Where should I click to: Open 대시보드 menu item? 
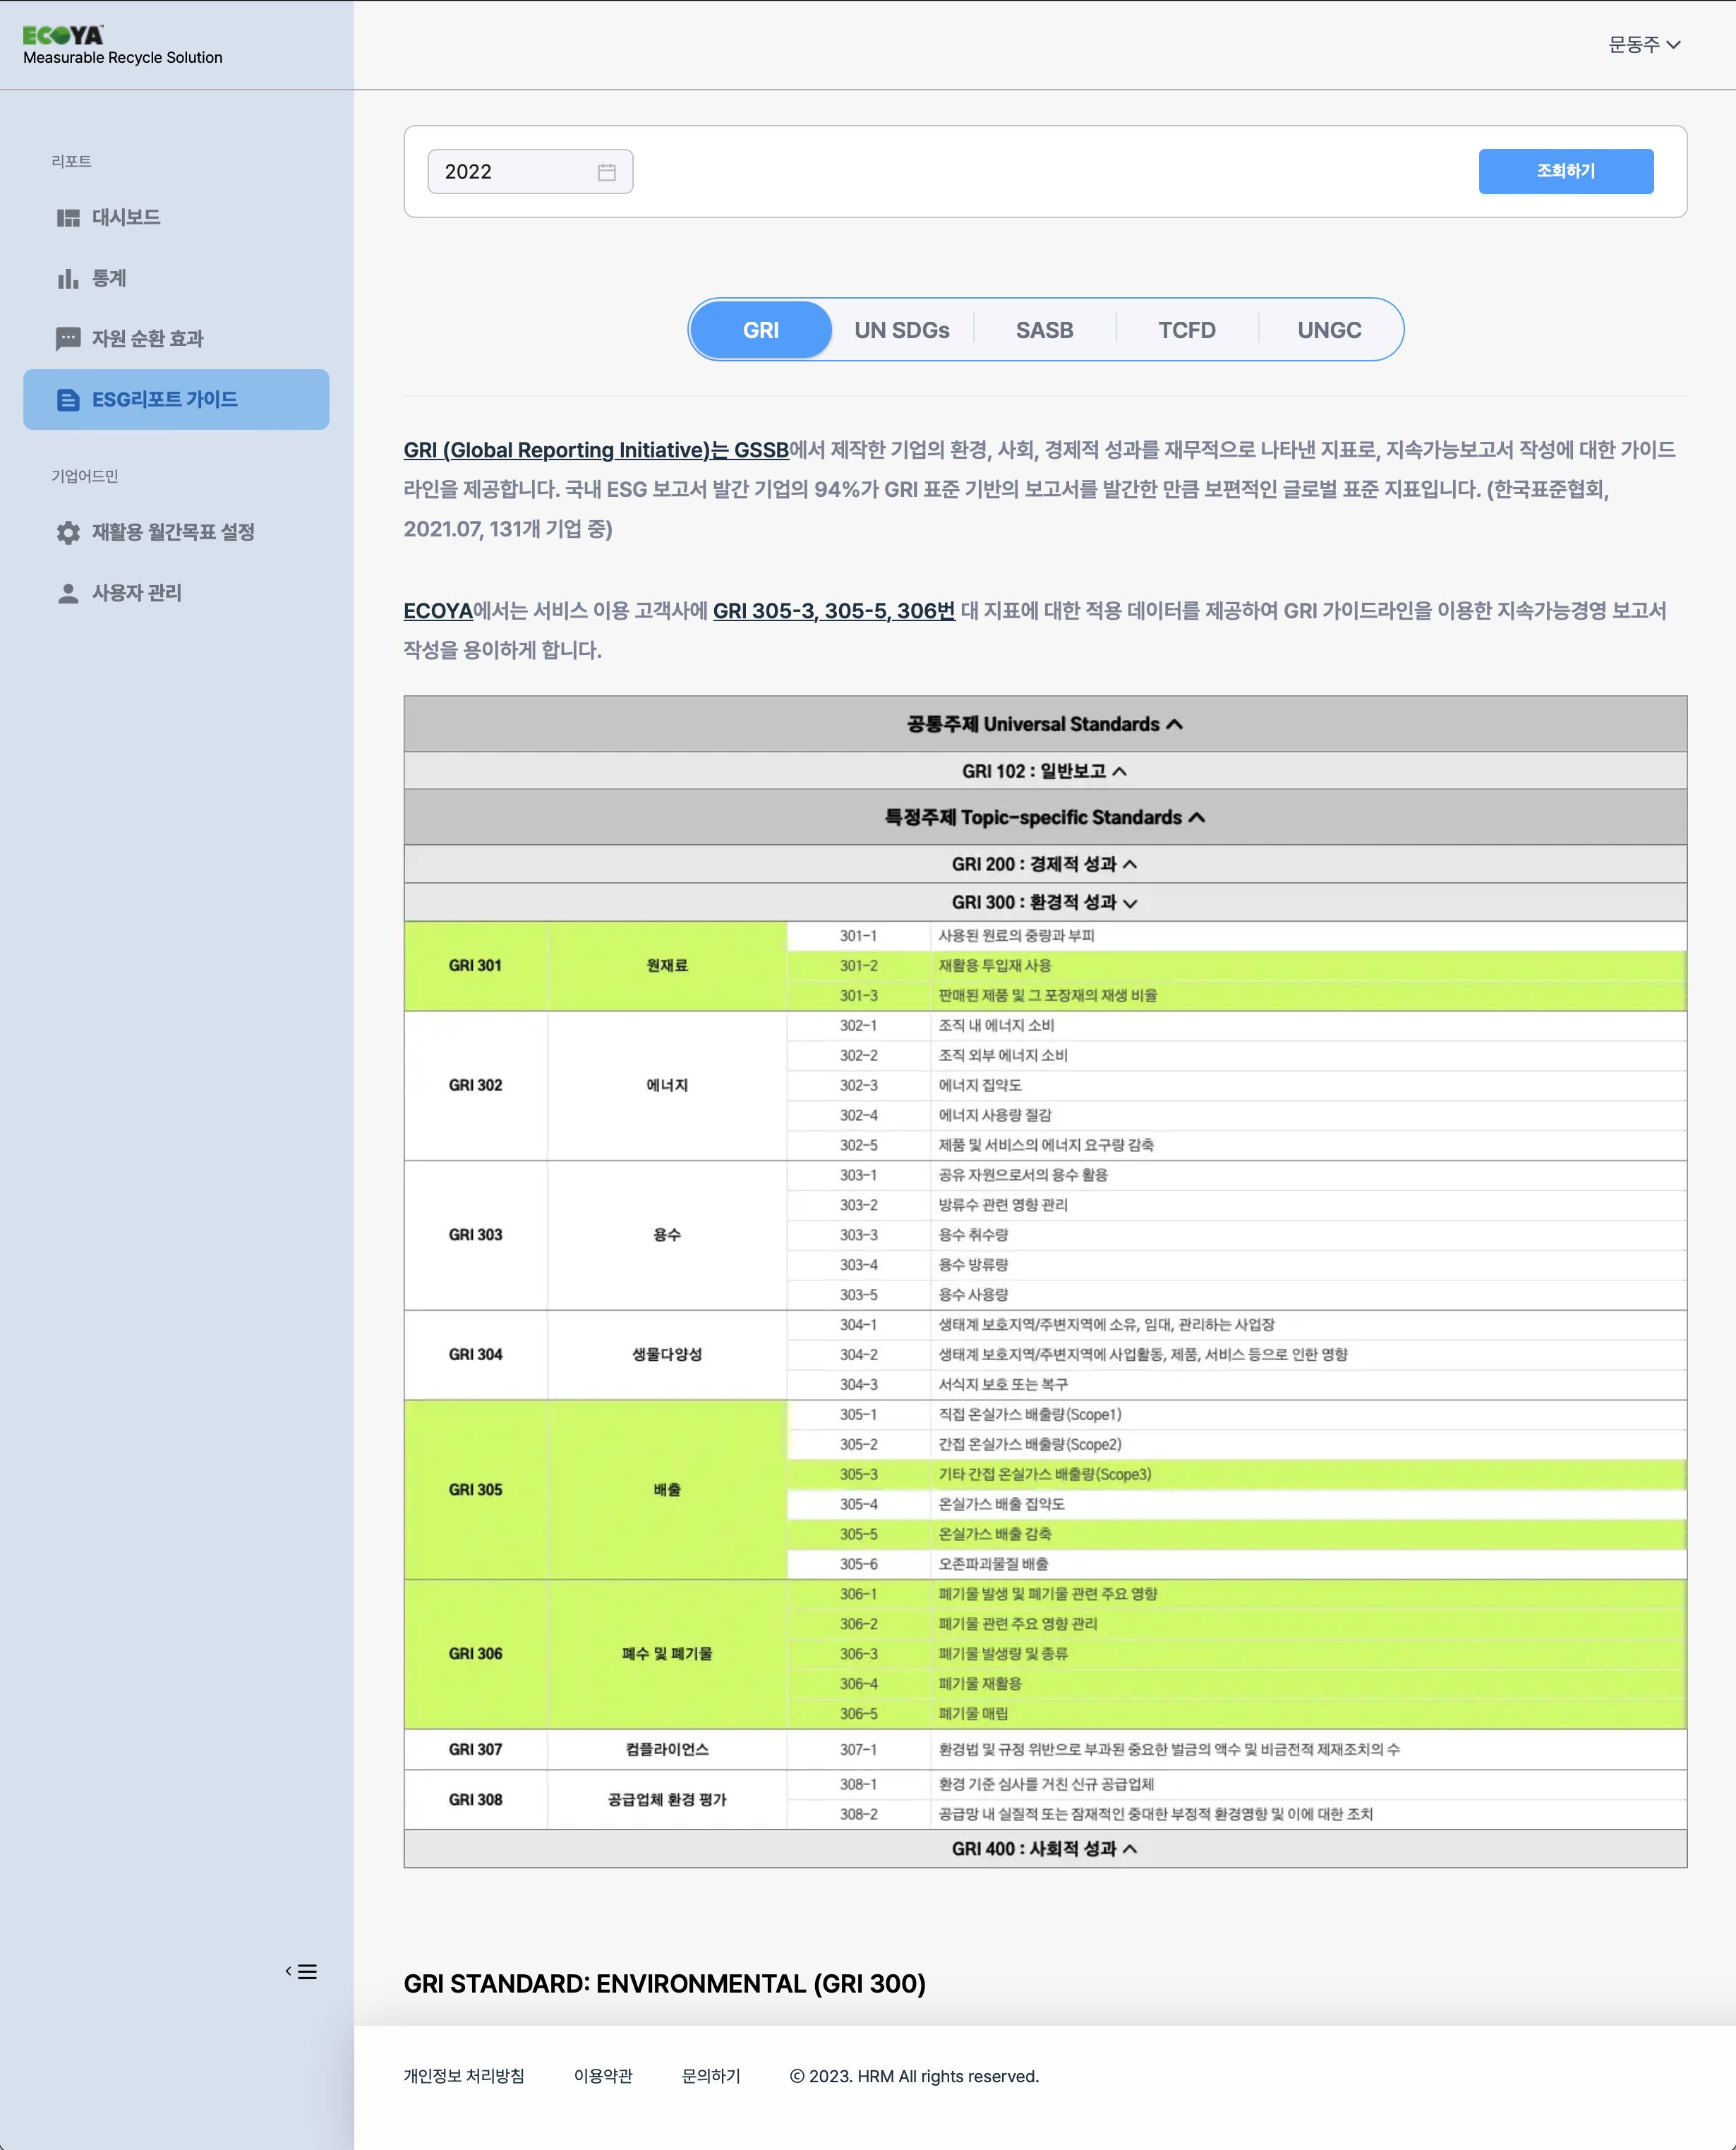(x=176, y=218)
